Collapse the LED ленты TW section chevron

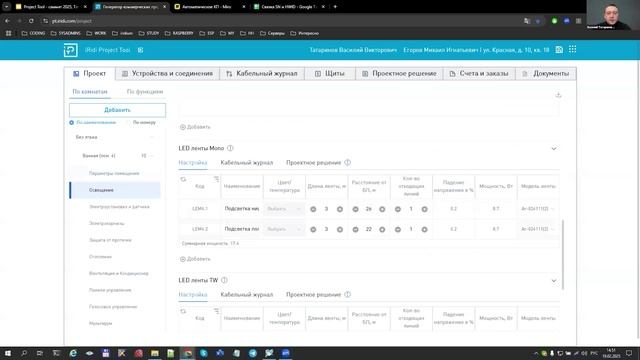point(554,280)
